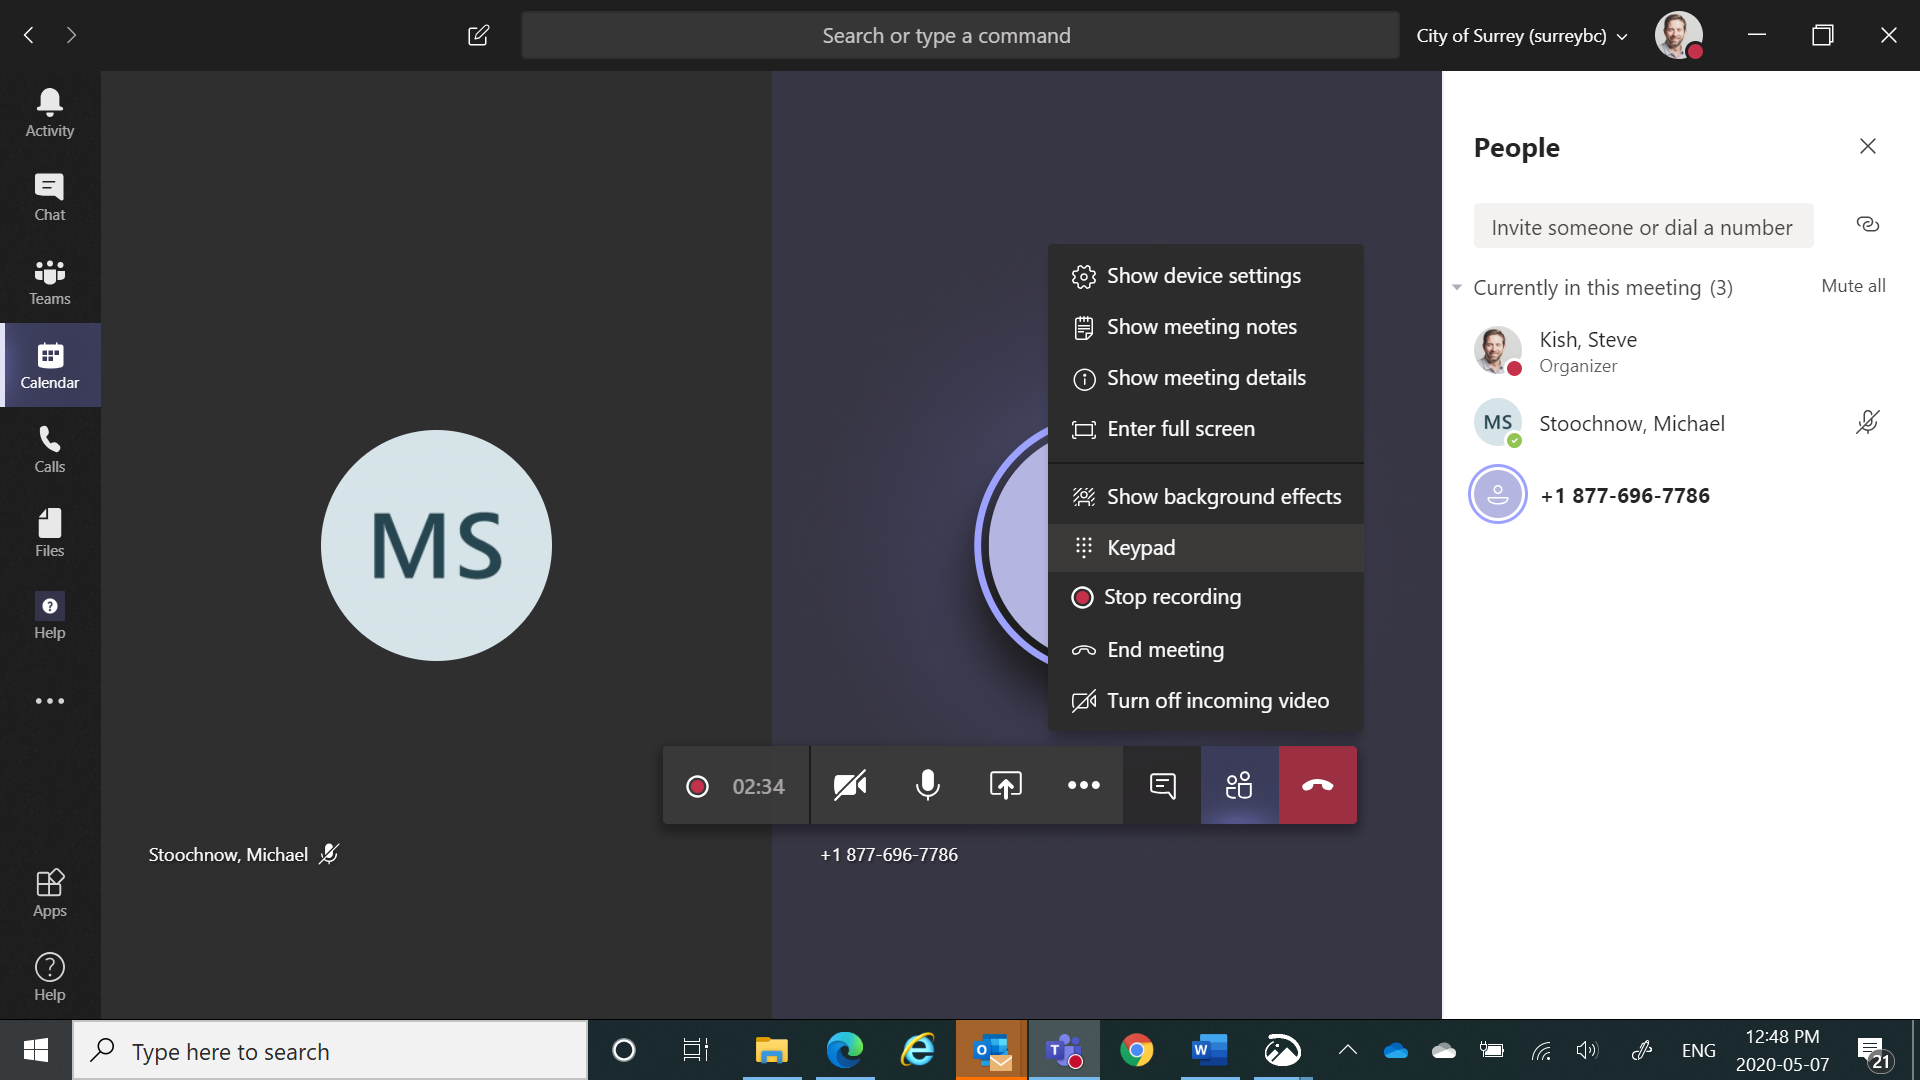Select the Calendar sidebar item
Viewport: 1920px width, 1080px height.
[50, 365]
